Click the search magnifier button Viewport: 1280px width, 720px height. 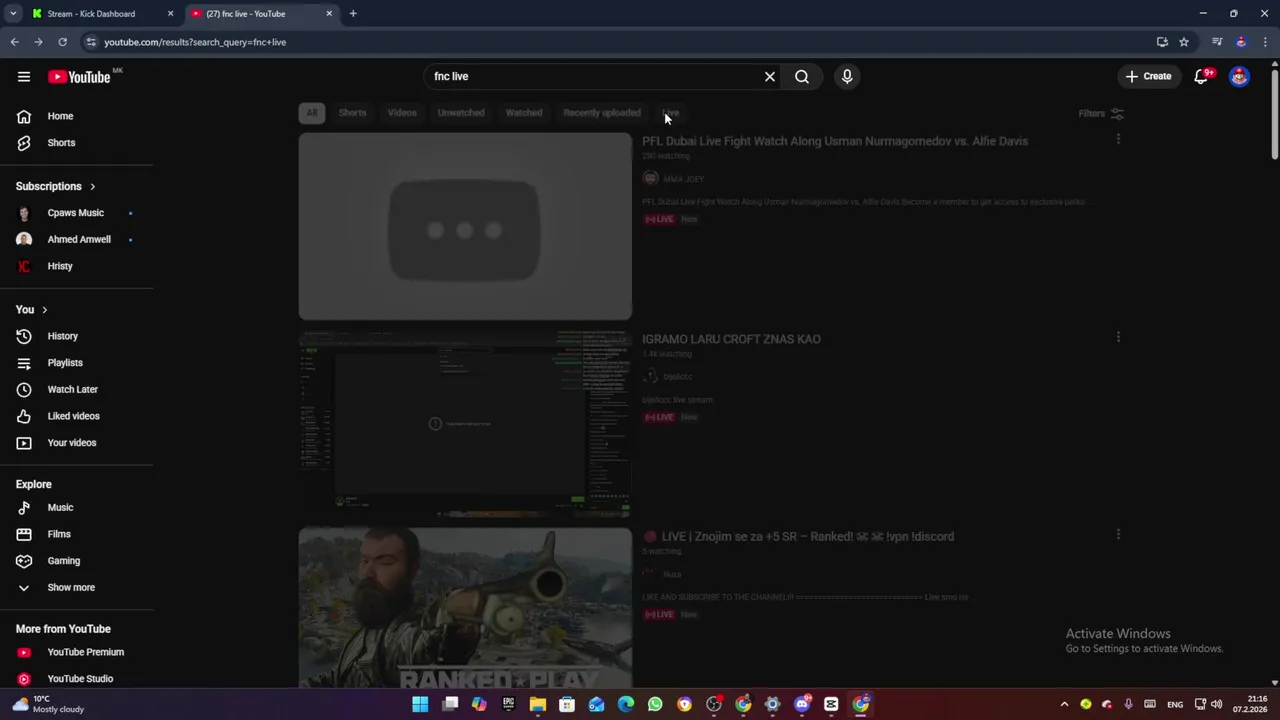802,77
